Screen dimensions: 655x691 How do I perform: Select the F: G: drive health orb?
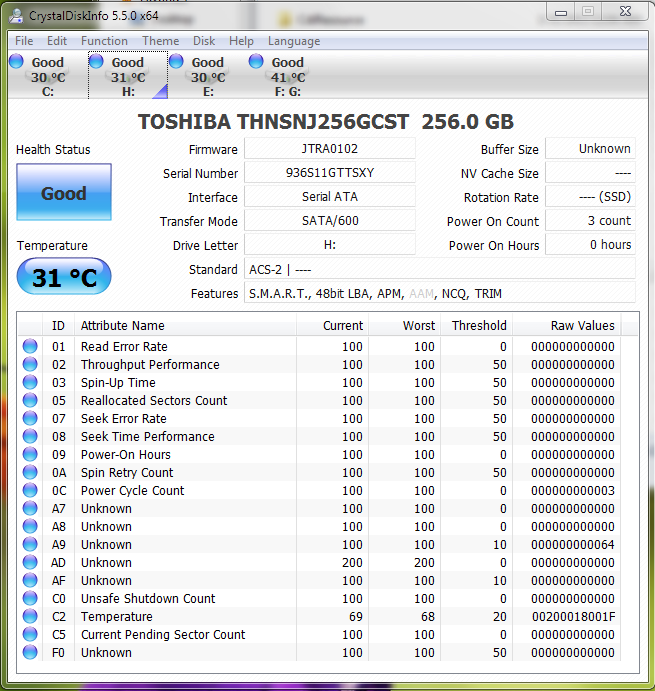pos(256,62)
